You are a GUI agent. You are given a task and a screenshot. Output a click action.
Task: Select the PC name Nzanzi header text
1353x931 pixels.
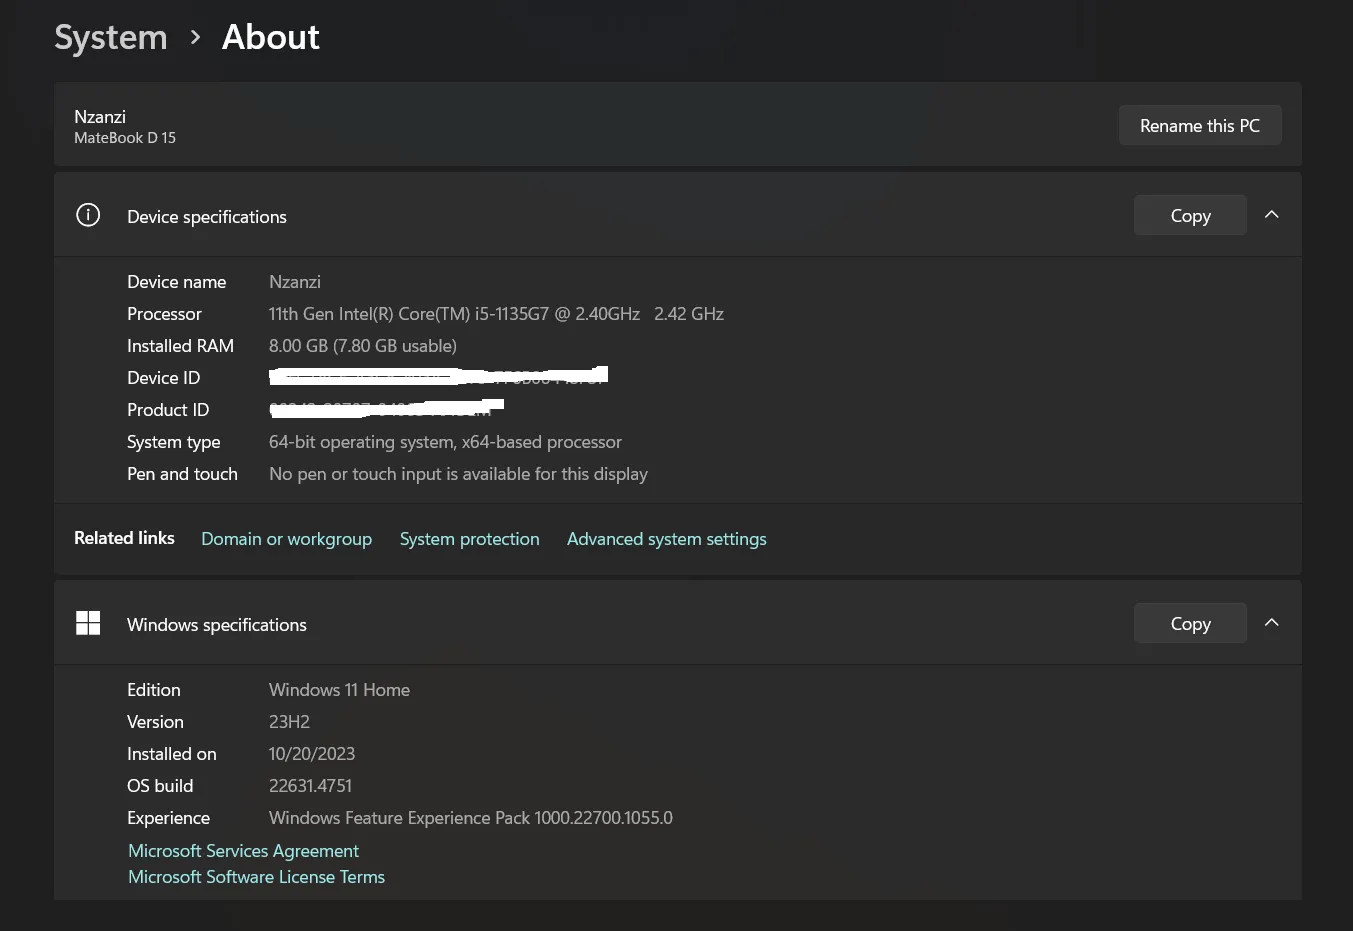100,117
